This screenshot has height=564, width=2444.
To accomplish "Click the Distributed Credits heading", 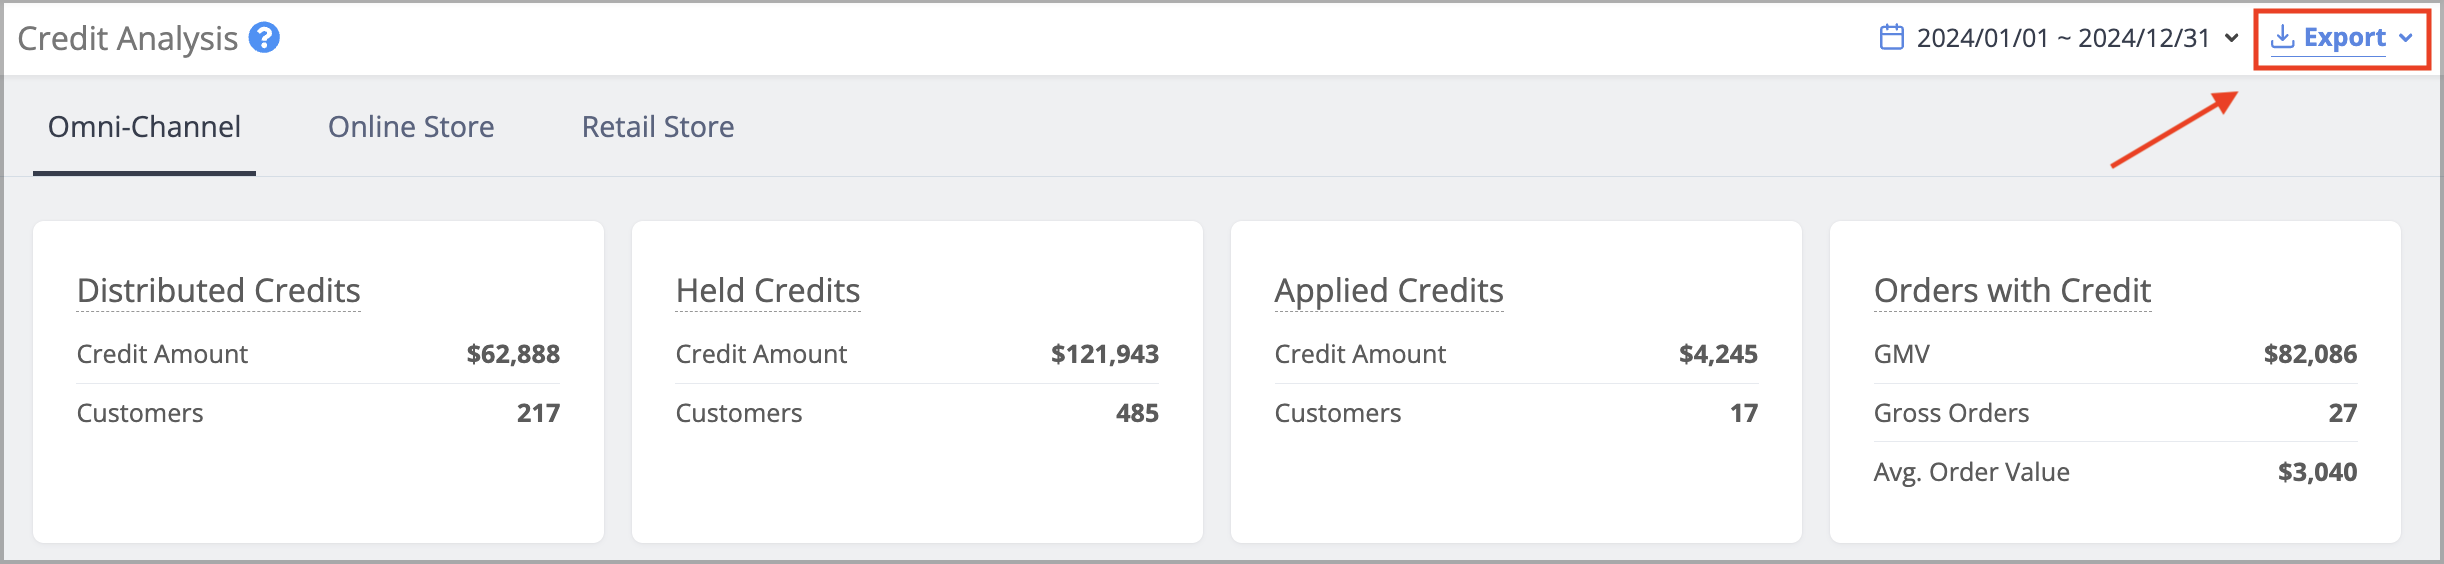I will point(218,290).
